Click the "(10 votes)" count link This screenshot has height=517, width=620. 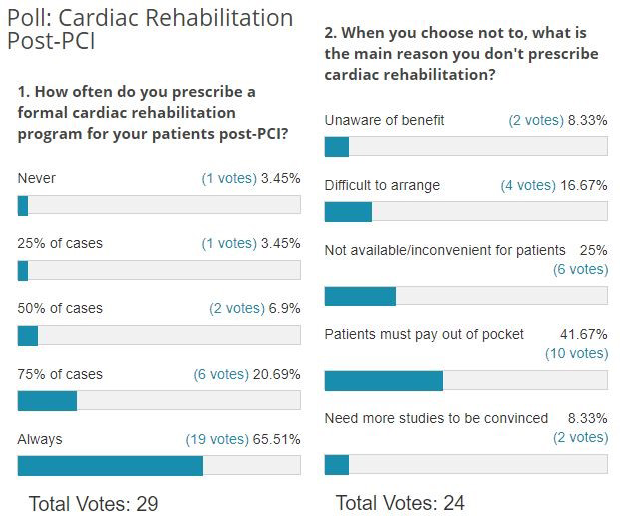tap(576, 353)
